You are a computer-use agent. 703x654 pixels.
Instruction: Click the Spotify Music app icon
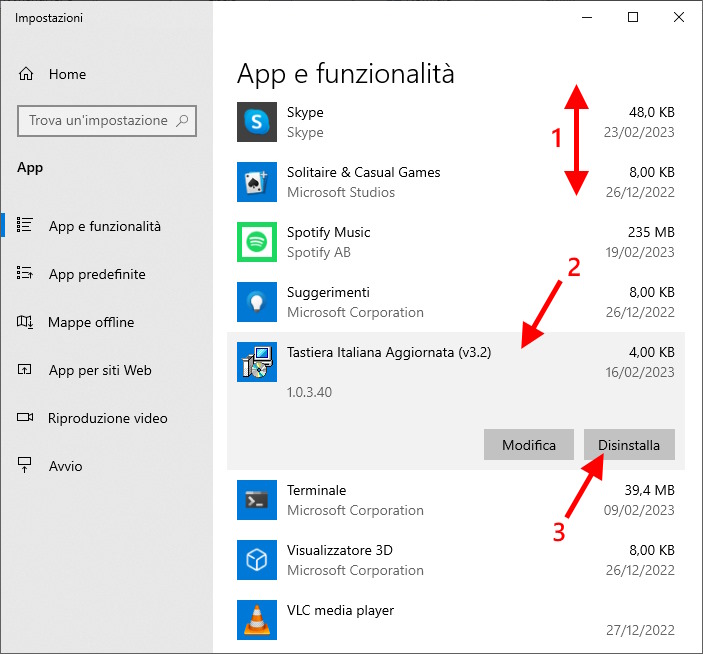(257, 242)
